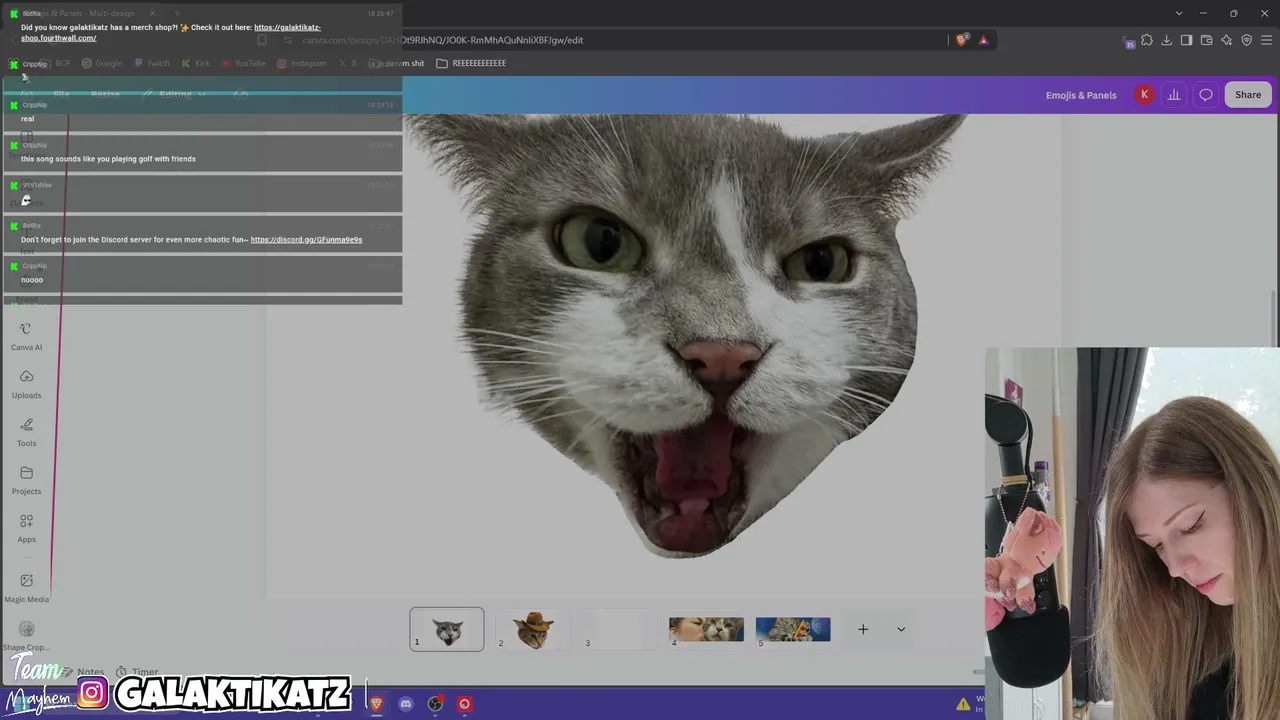Viewport: 1280px width, 720px height.
Task: Open the Brave VPN shield icon
Action: (x=1247, y=40)
